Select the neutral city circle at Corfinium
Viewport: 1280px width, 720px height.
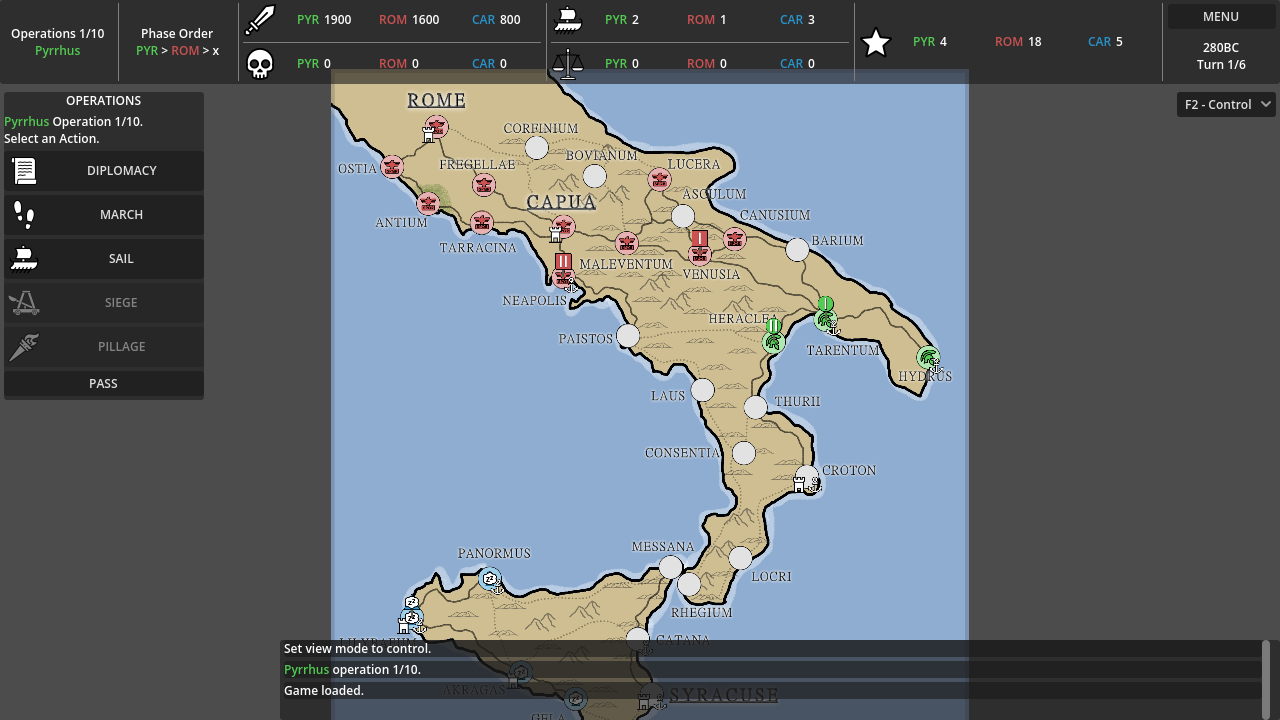(x=537, y=148)
